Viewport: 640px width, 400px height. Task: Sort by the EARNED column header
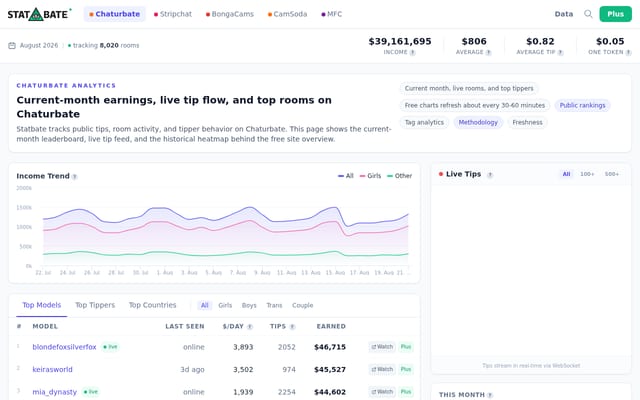click(x=331, y=327)
